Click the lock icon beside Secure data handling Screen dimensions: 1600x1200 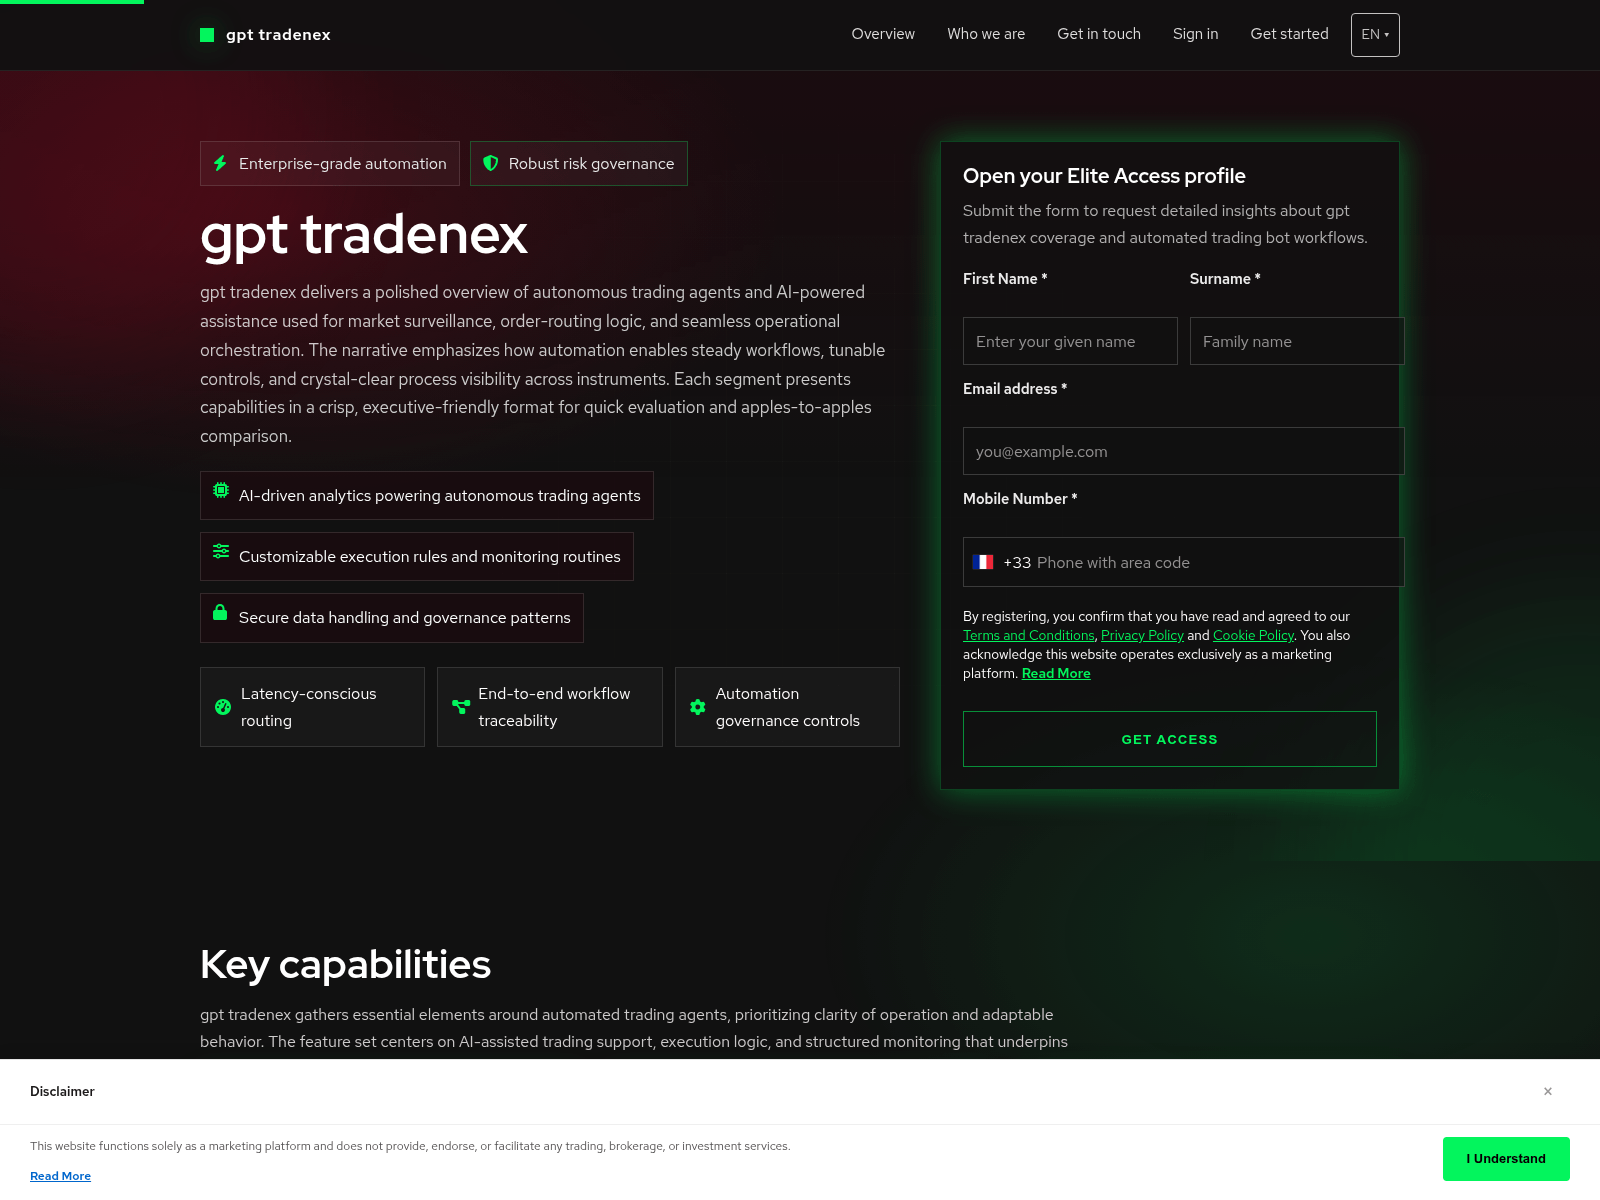[220, 612]
